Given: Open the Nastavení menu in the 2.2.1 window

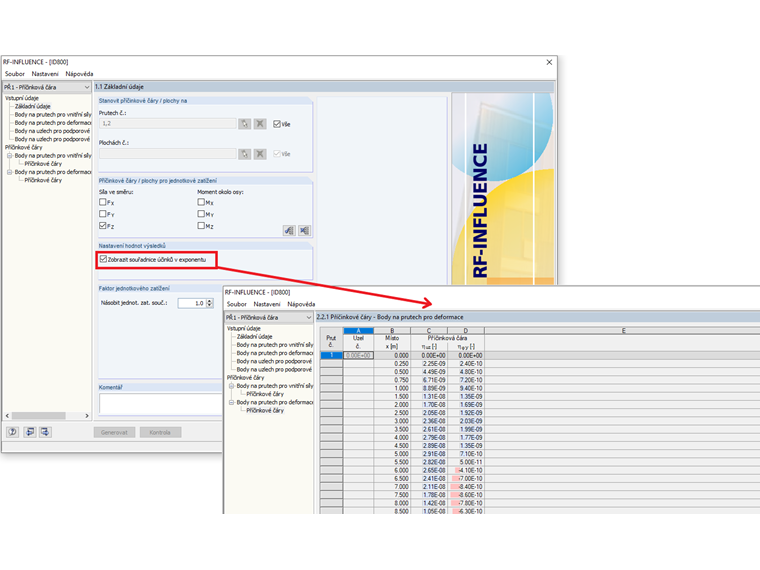Looking at the screenshot, I should click(267, 304).
